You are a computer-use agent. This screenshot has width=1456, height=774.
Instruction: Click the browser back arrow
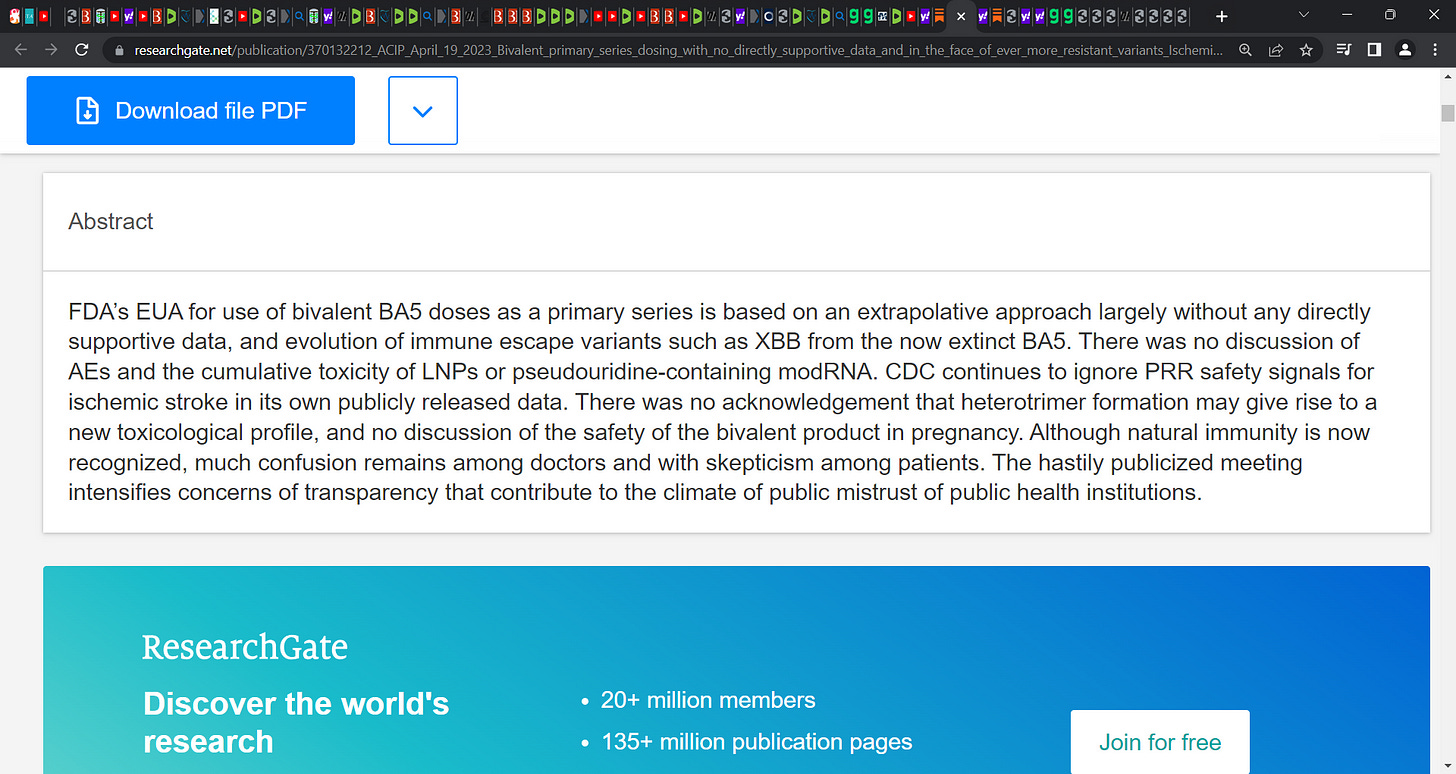point(21,50)
